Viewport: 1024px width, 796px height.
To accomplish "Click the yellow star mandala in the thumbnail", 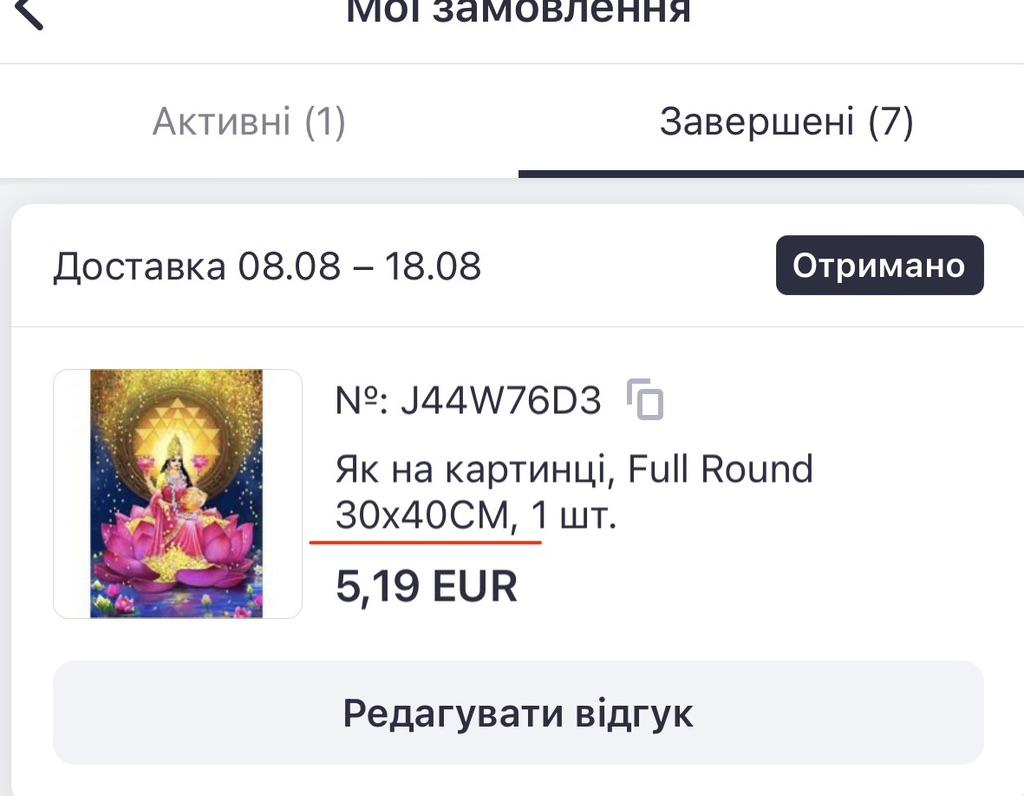I will tap(176, 418).
